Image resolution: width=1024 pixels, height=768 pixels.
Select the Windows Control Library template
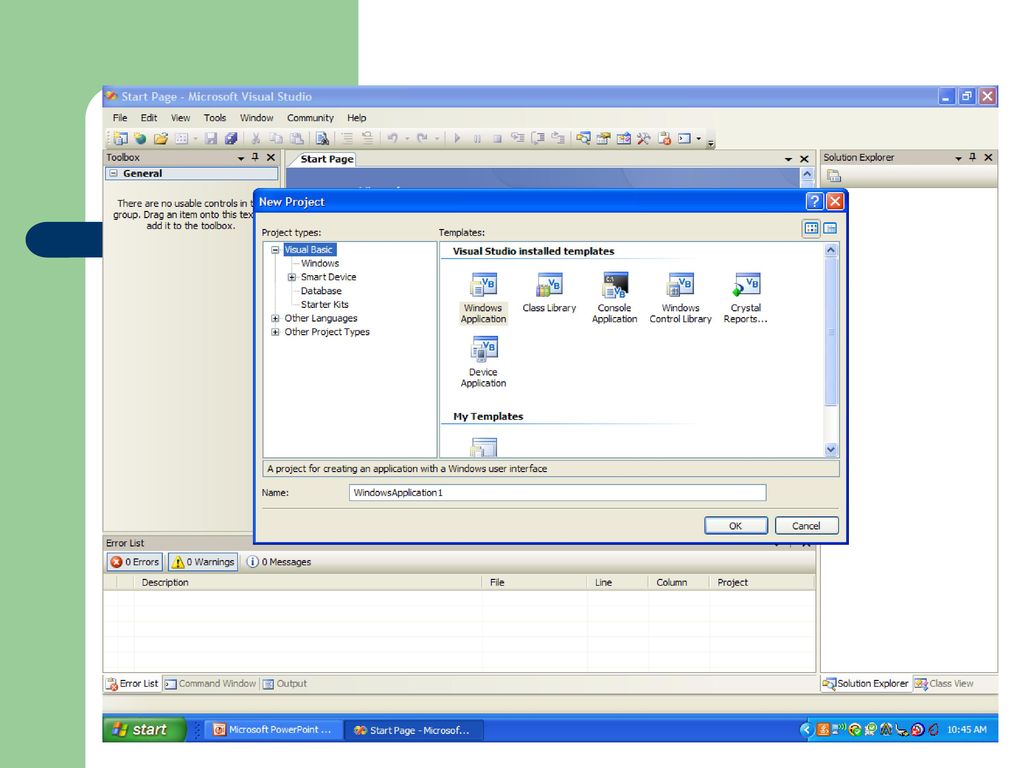coord(680,298)
